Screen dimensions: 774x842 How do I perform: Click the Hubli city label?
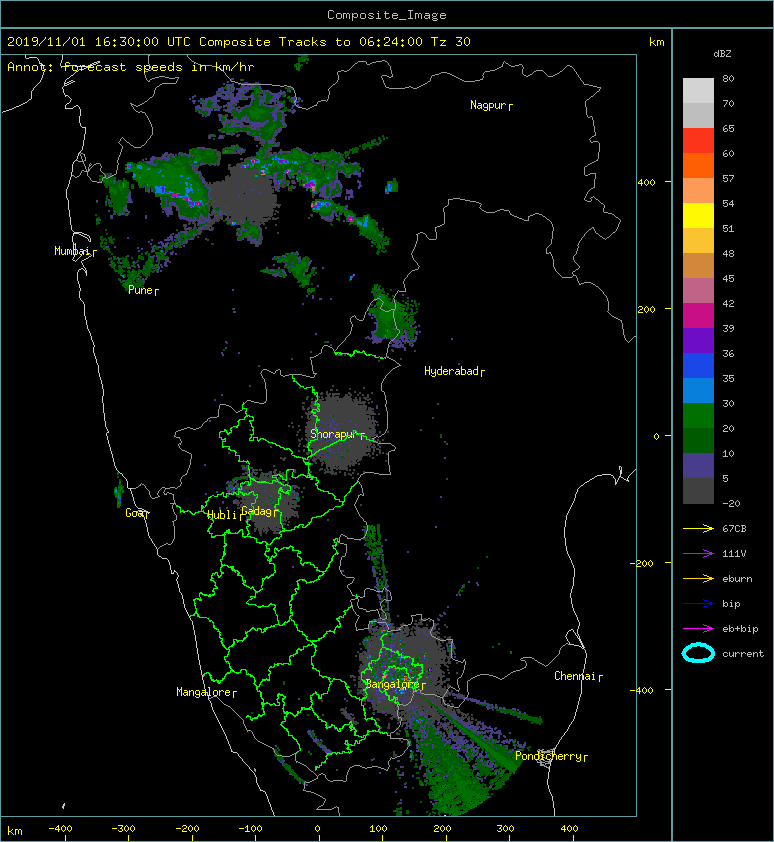(x=222, y=515)
